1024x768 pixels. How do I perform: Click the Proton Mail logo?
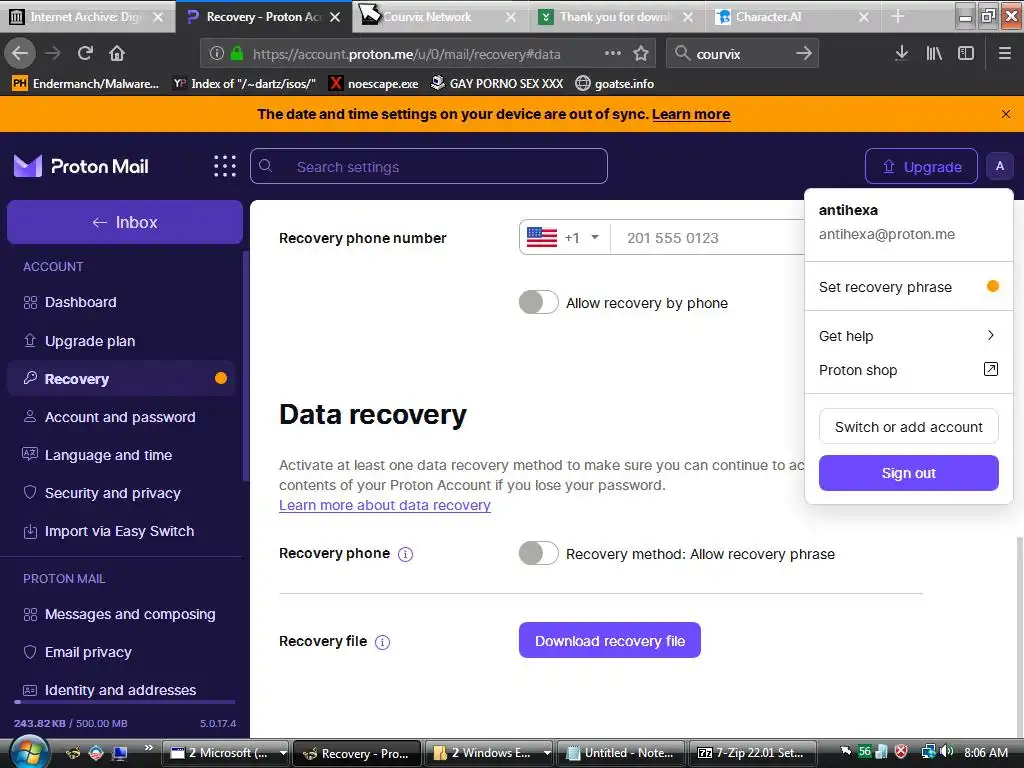coord(82,167)
